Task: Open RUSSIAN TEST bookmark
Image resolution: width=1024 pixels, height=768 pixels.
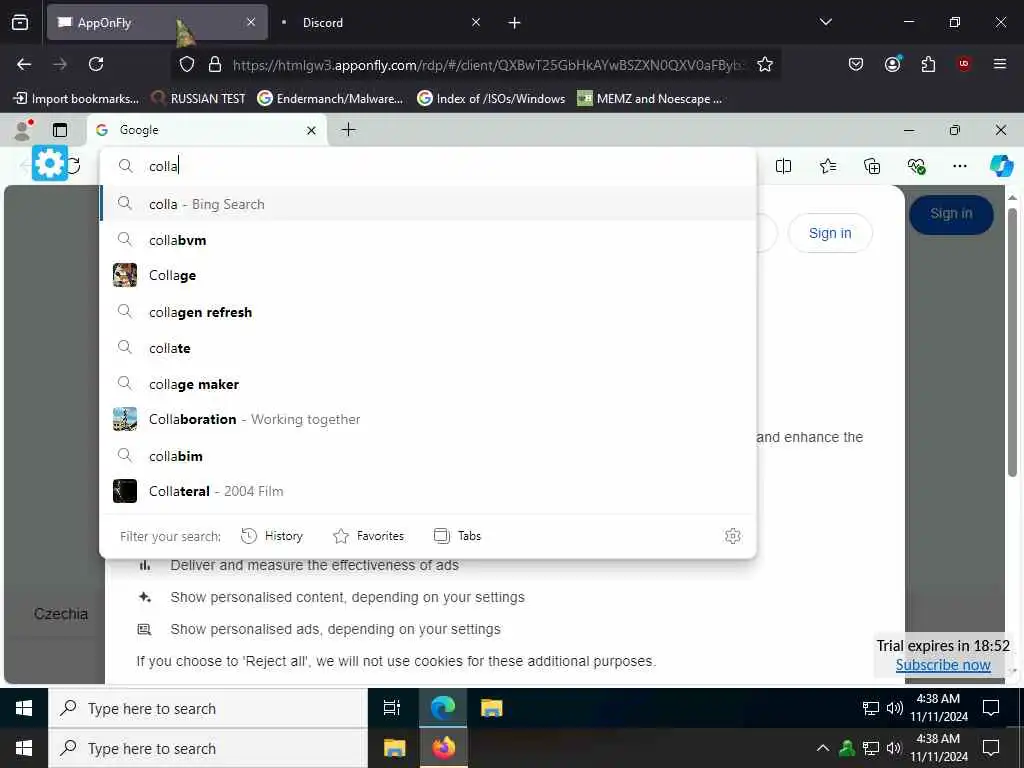Action: click(198, 99)
